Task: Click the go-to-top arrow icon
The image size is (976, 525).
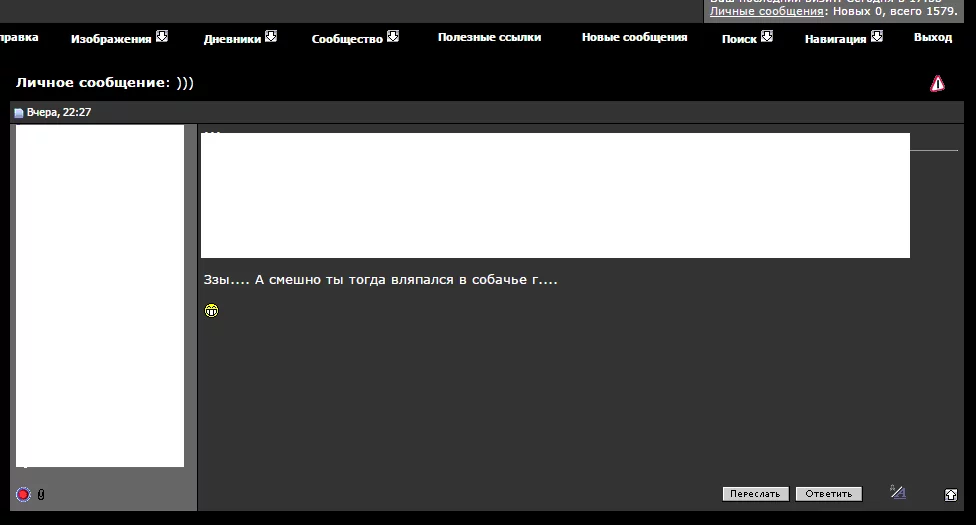Action: pyautogui.click(x=950, y=494)
